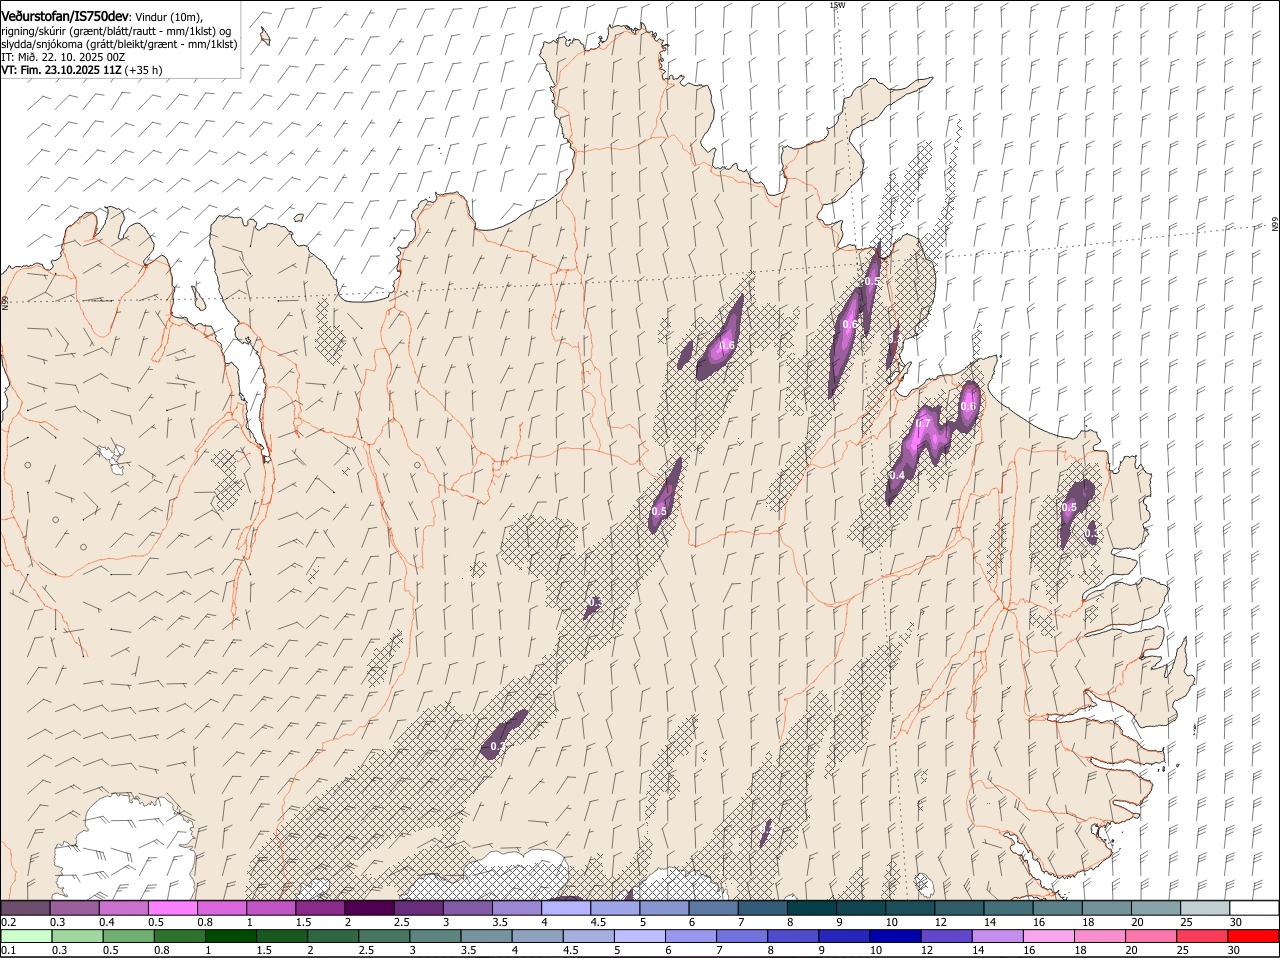Click the "N99" label on the left edge
The height and width of the screenshot is (958, 1280).
coord(5,301)
